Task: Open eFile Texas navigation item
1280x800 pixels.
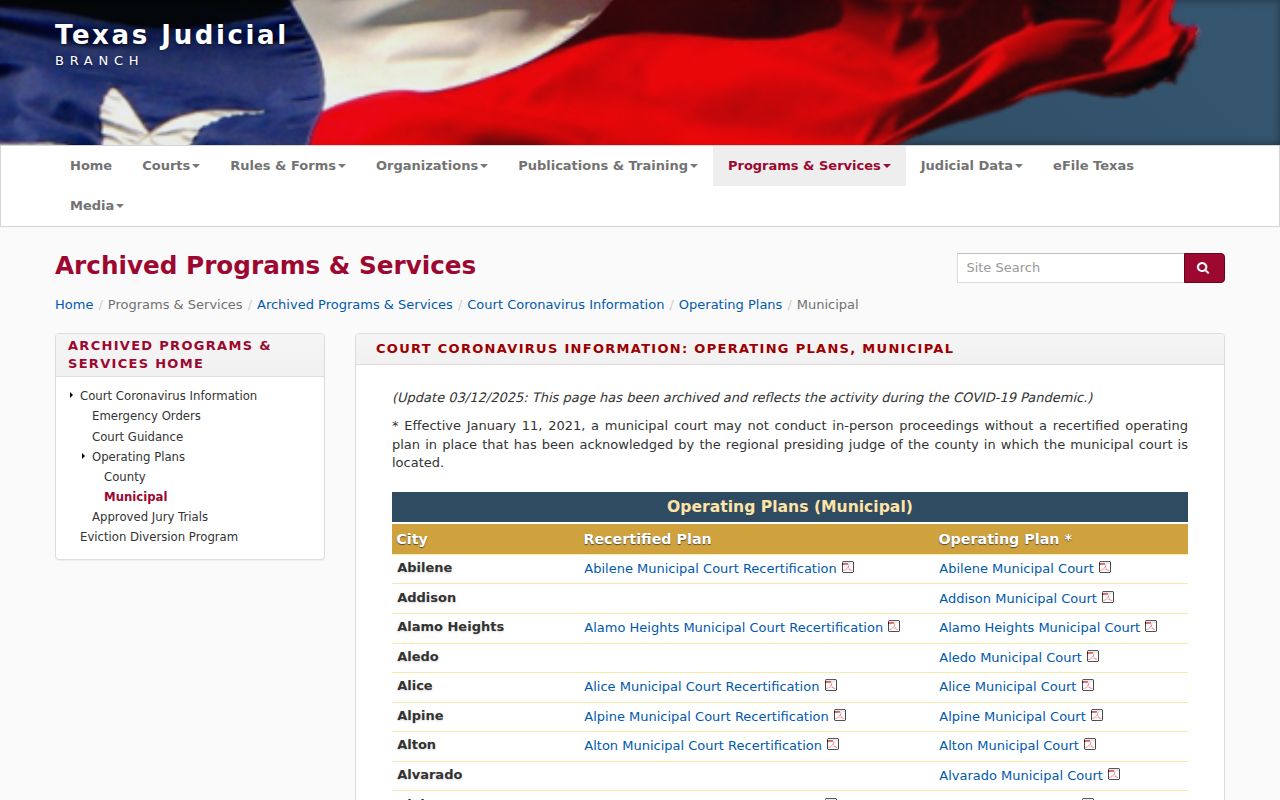Action: [1093, 166]
